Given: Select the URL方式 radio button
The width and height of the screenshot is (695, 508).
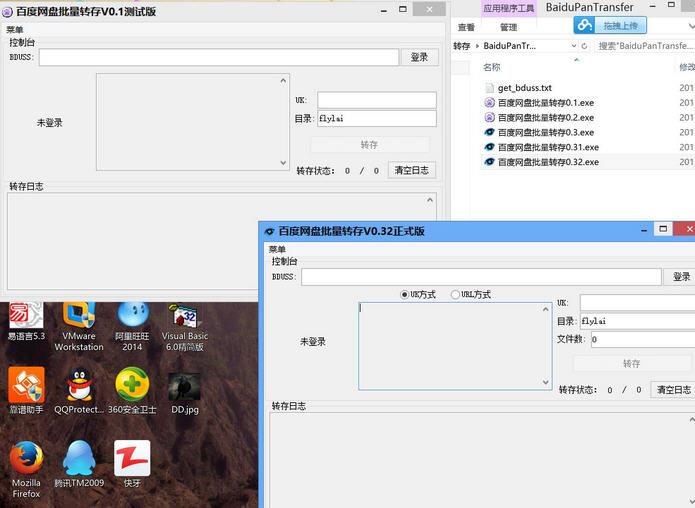Looking at the screenshot, I should click(455, 294).
